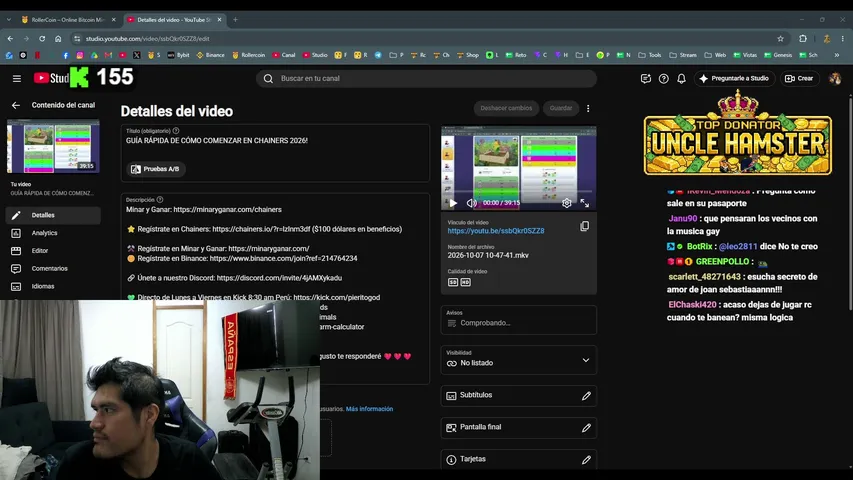Open the feedback icon in Studio header
853x480 pixels.
[646, 78]
